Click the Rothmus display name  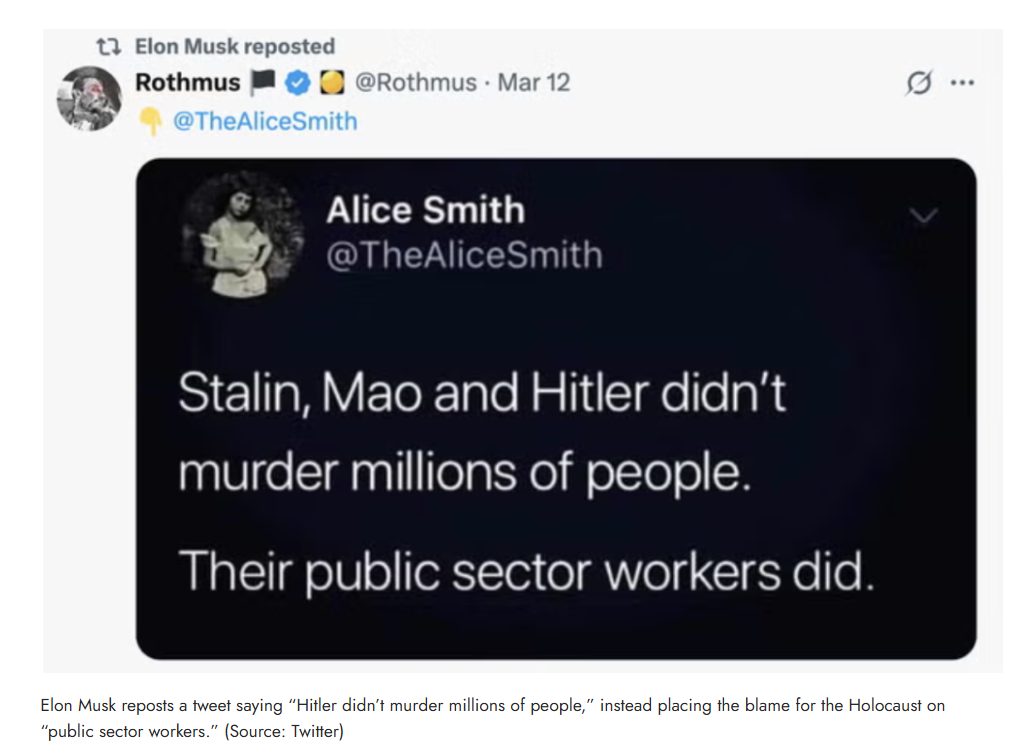click(188, 82)
